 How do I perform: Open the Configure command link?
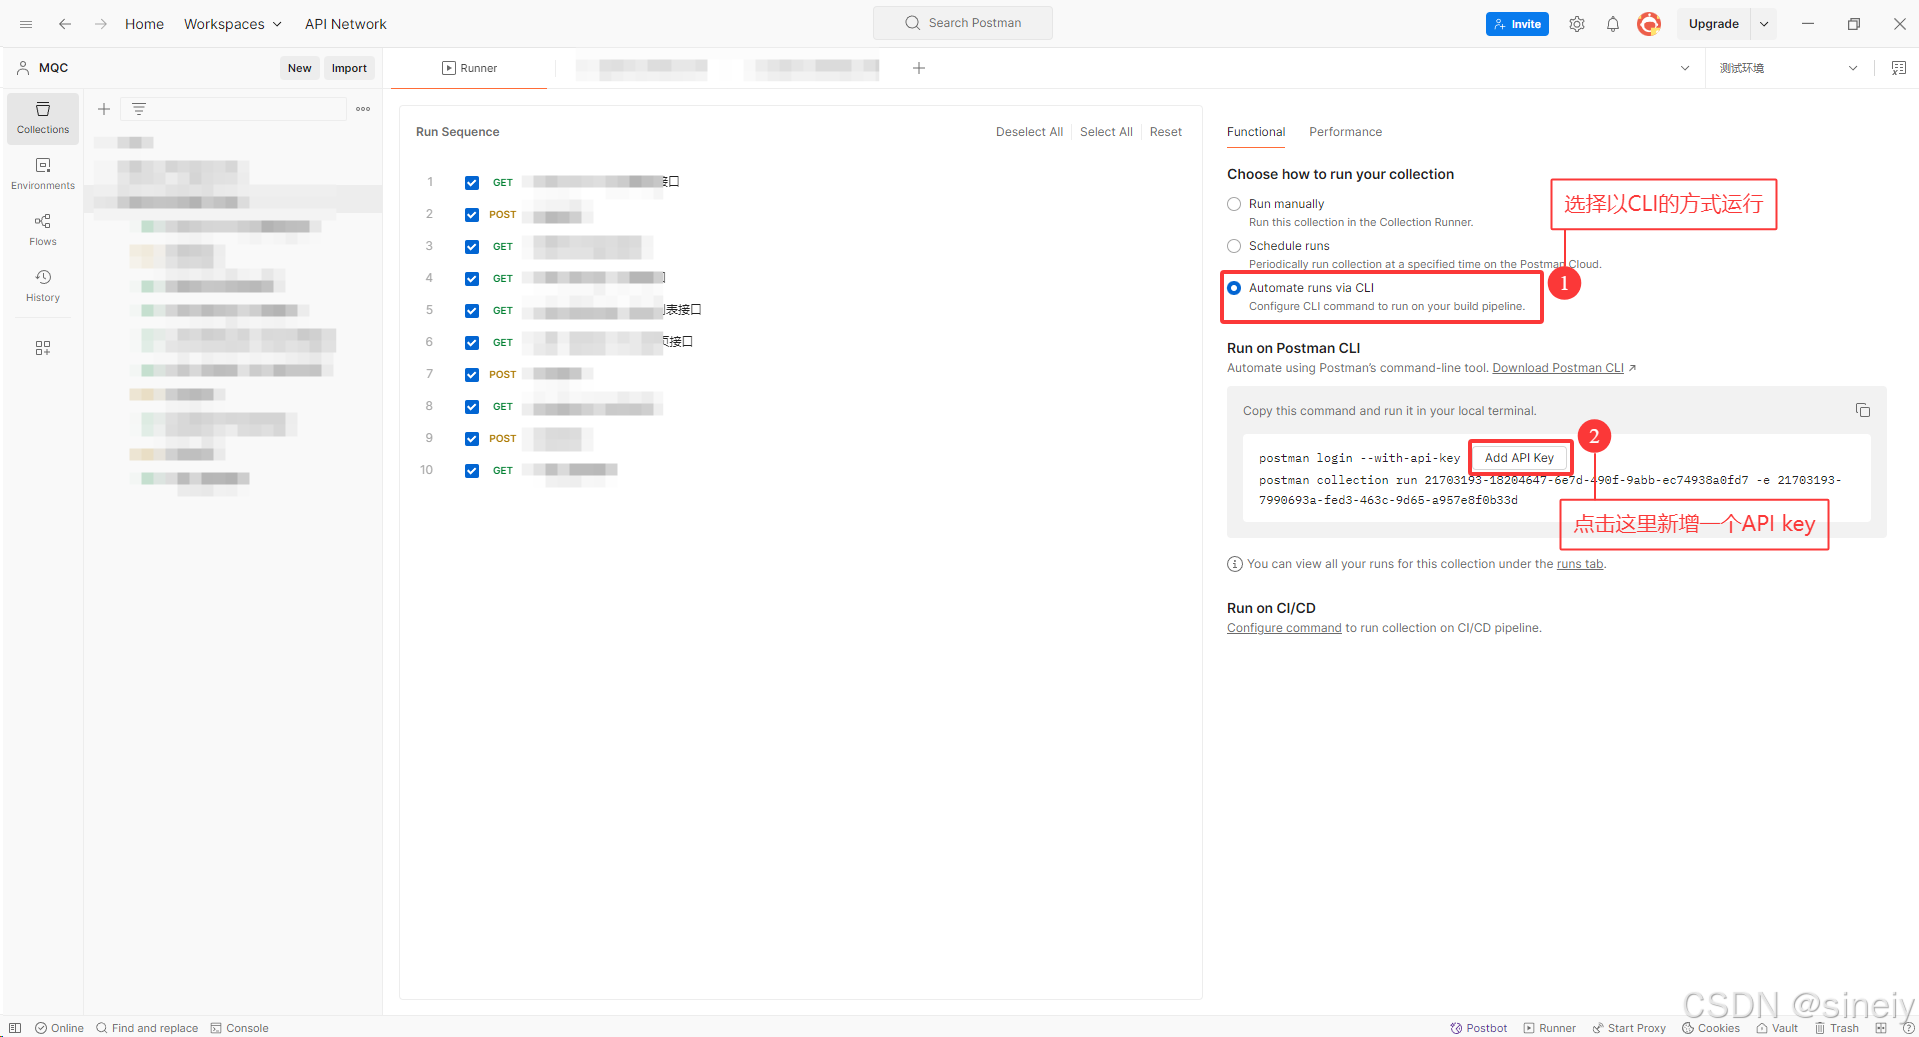coord(1284,628)
